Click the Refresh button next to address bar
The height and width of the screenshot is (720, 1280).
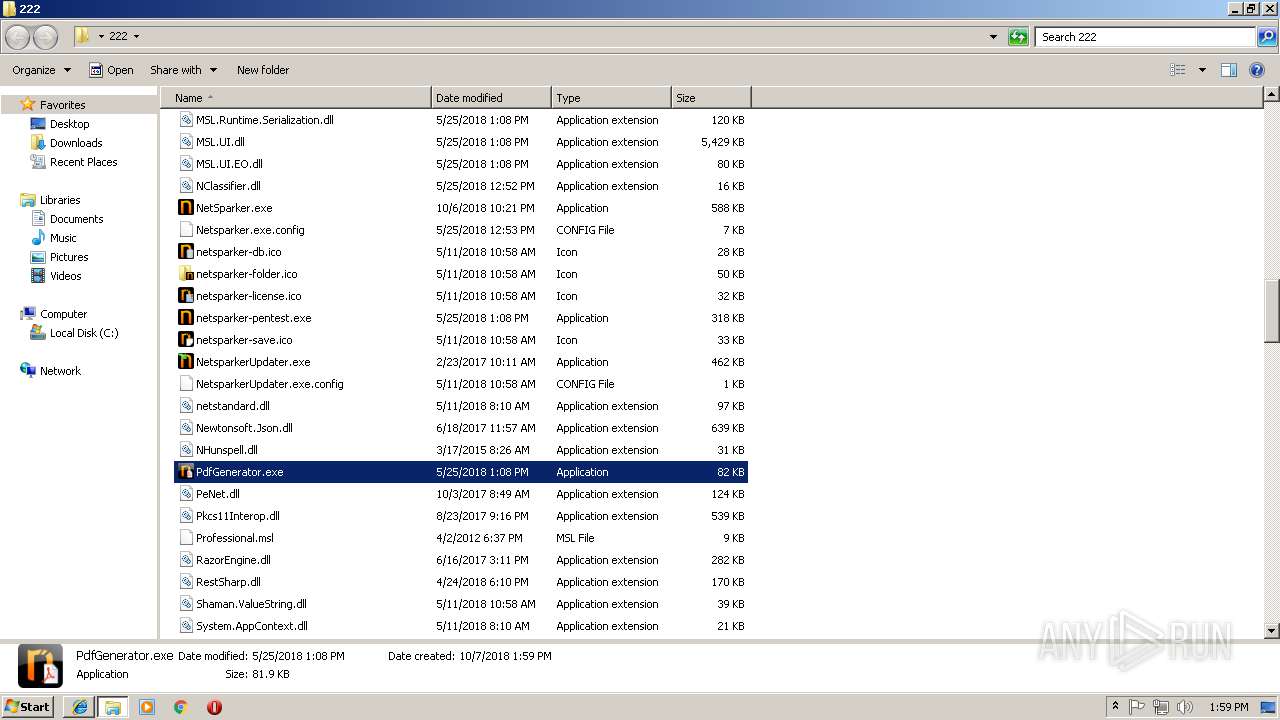click(1018, 37)
